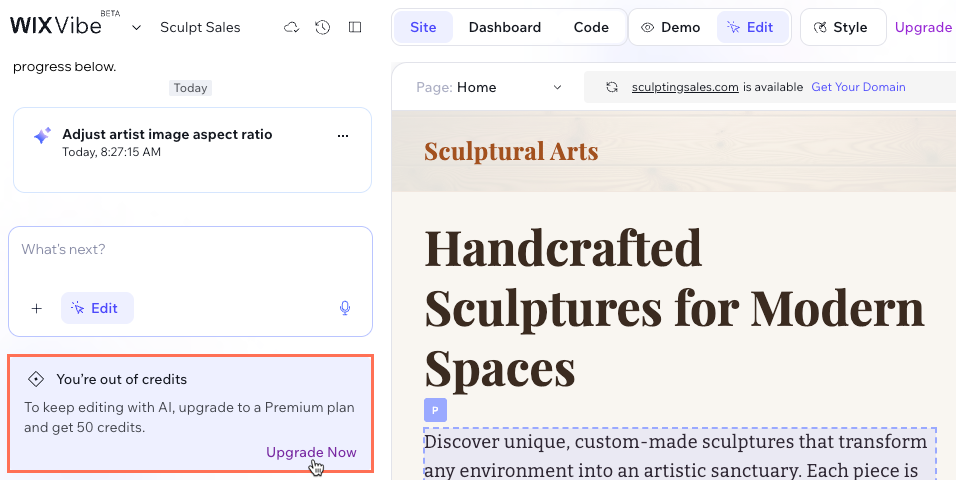956x480 pixels.
Task: Open the version history clock icon
Action: (322, 27)
